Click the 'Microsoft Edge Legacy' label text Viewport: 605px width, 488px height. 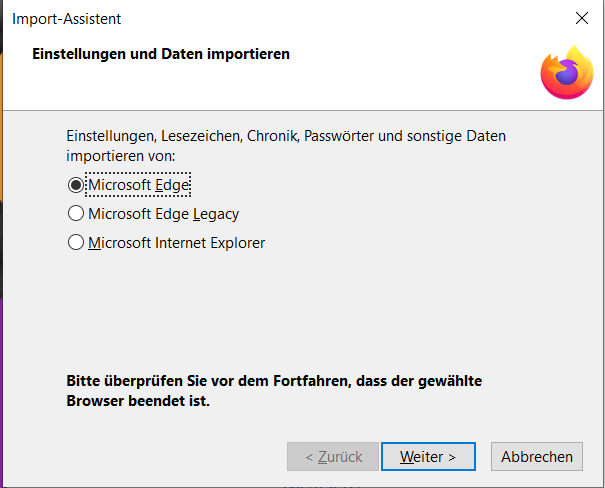pos(163,213)
